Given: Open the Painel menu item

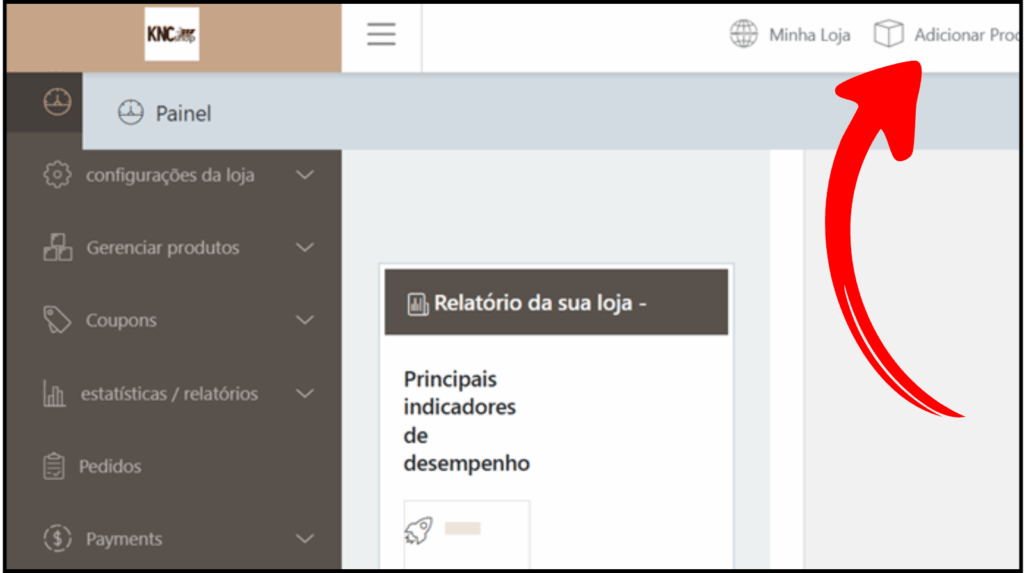Looking at the screenshot, I should (183, 114).
